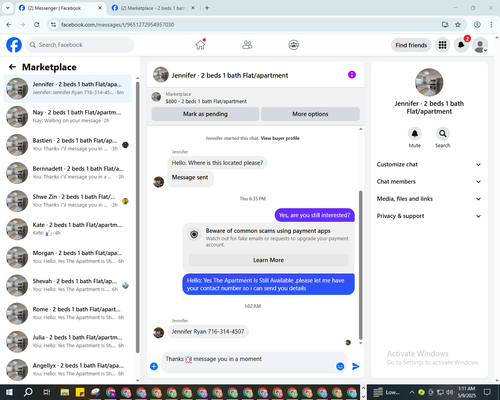Click the Find friends button

411,45
